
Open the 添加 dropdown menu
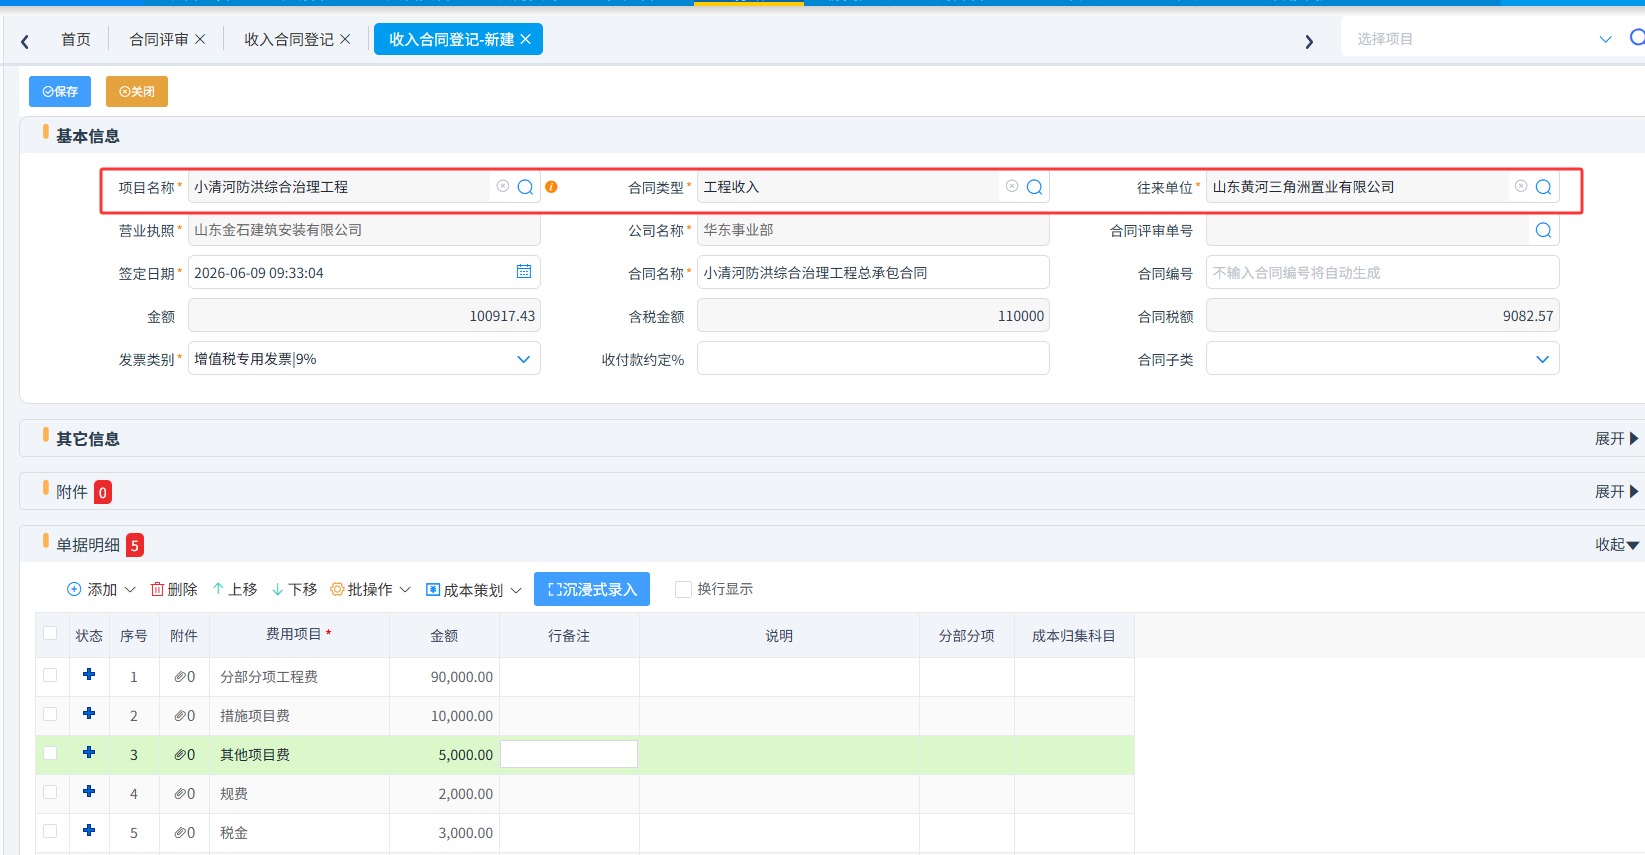pos(101,589)
